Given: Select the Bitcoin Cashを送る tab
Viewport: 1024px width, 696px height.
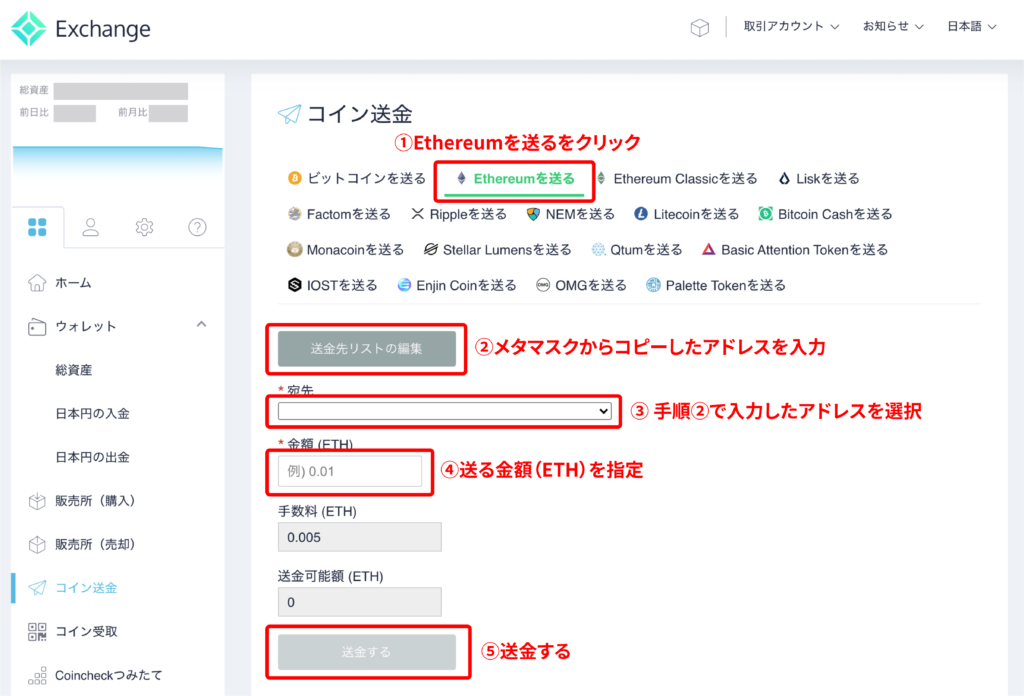Looking at the screenshot, I should pyautogui.click(x=825, y=214).
